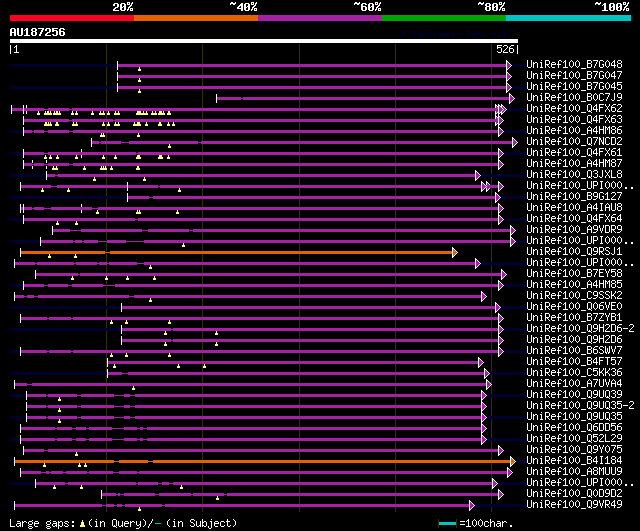Click the orange Q9RSJ1 alignment bar
The width and height of the screenshot is (640, 531).
(237, 253)
